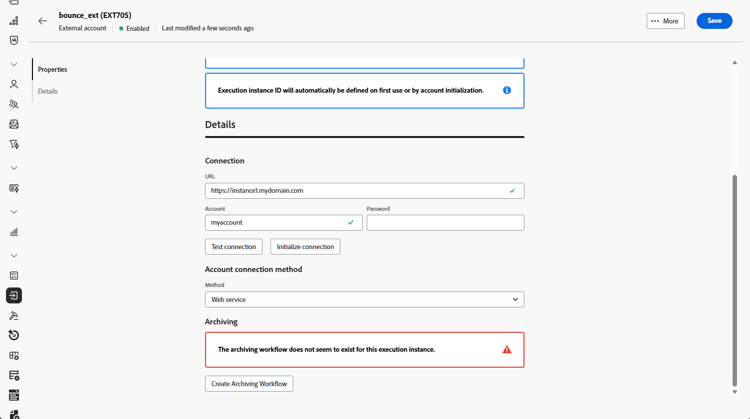The width and height of the screenshot is (750, 419).
Task: Select the gavel icon in the sidebar
Action: point(14,315)
